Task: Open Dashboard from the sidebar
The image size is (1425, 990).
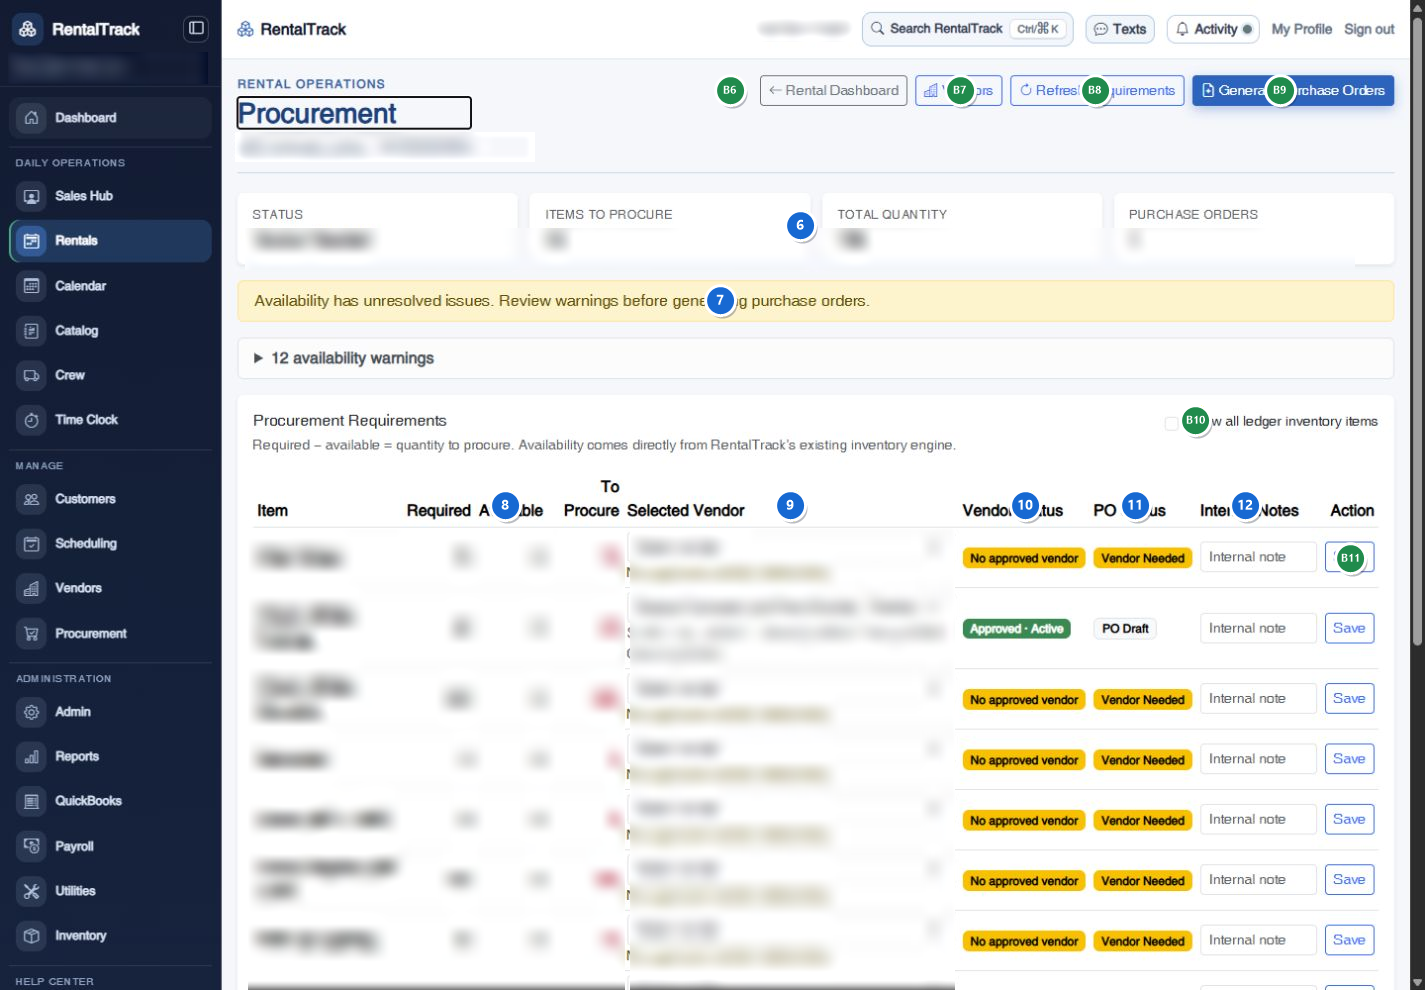Action: [110, 118]
